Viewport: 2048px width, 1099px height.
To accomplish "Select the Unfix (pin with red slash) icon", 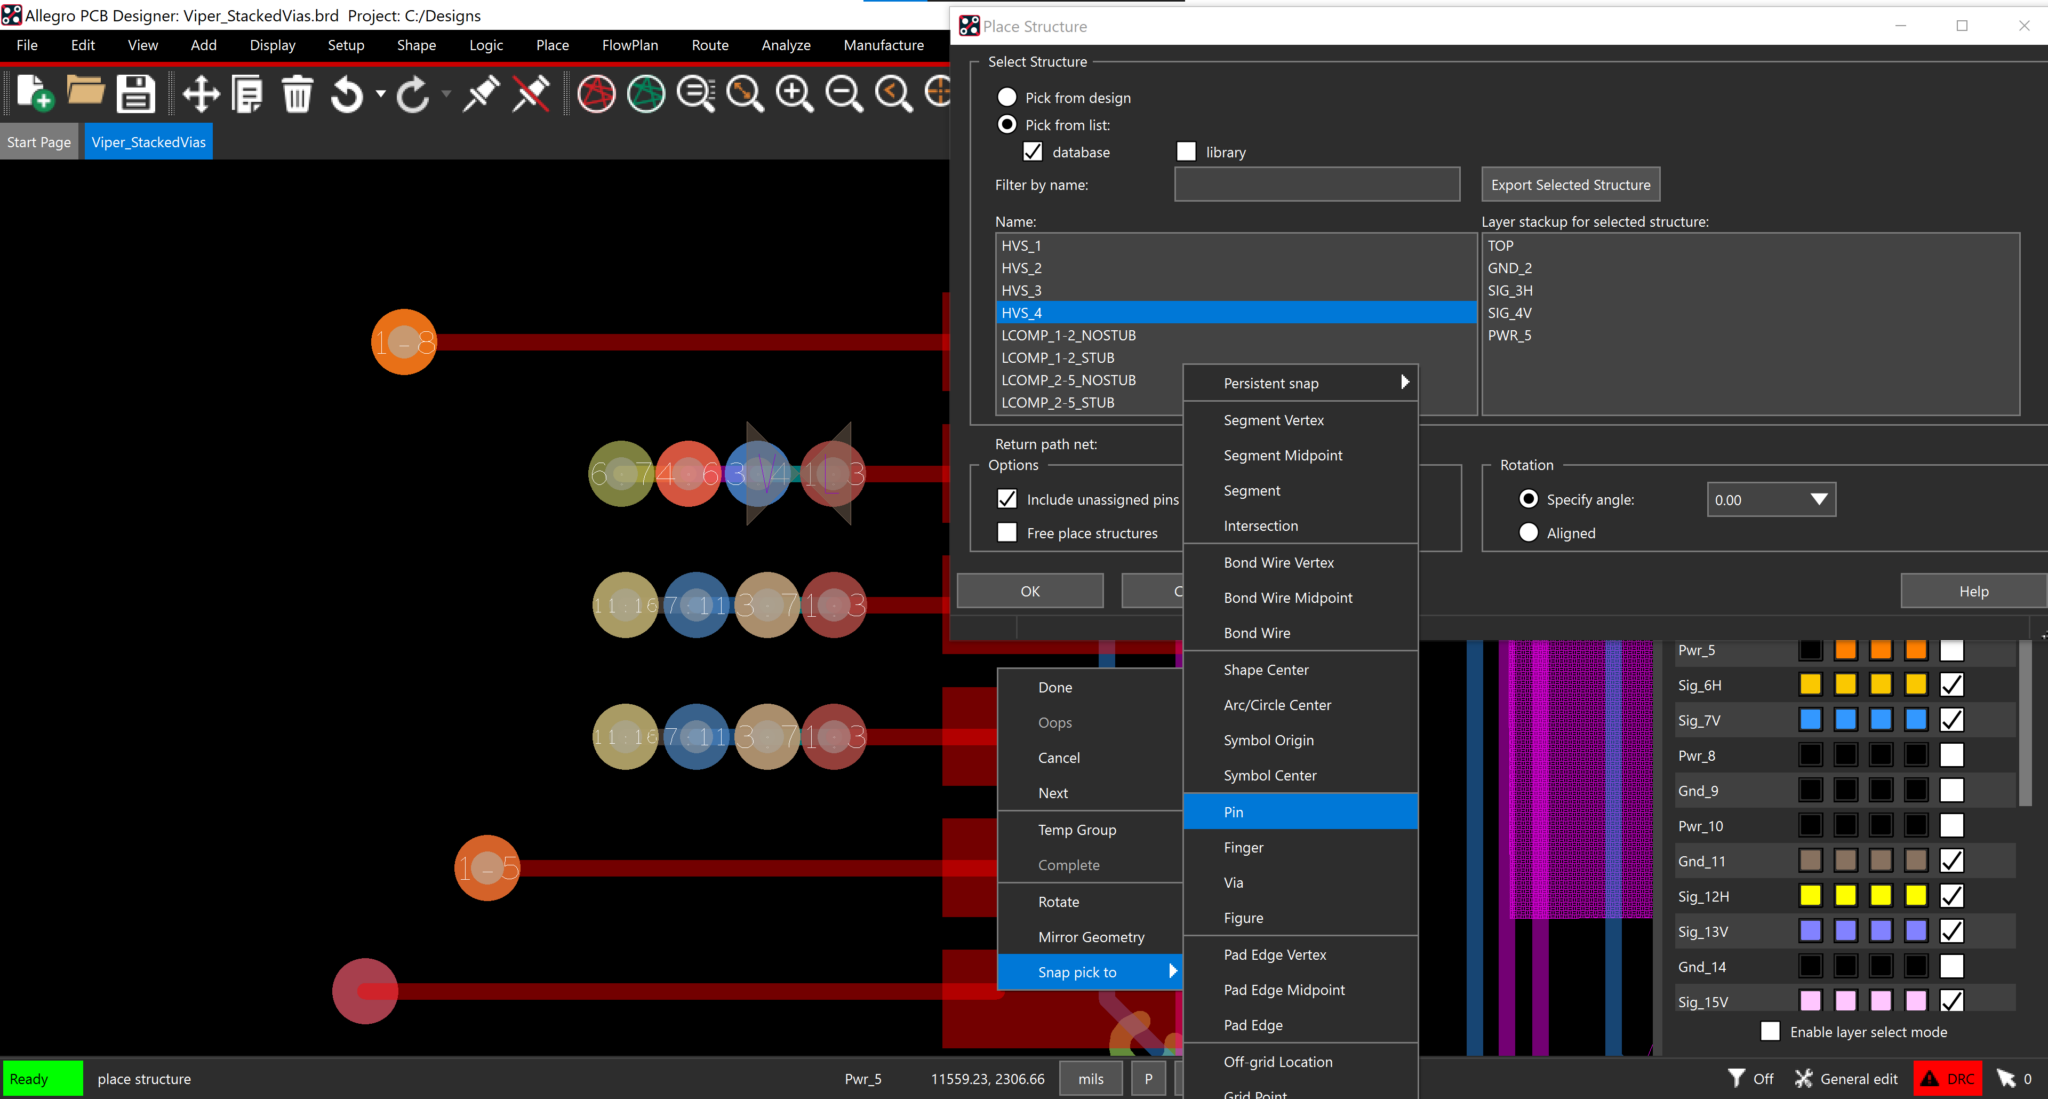I will point(529,93).
